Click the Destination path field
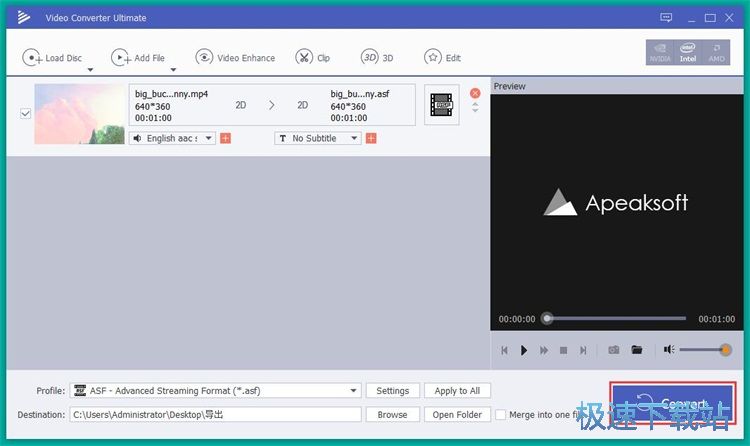Screen dimensions: 750x446 (215, 414)
